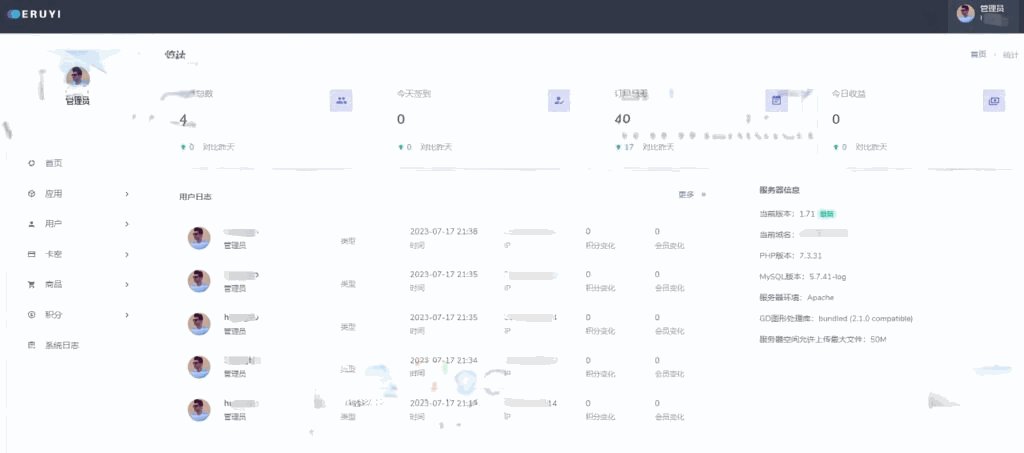This screenshot has height=453, width=1024.
Task: Expand the 积分 submenu chevron
Action: (127, 315)
